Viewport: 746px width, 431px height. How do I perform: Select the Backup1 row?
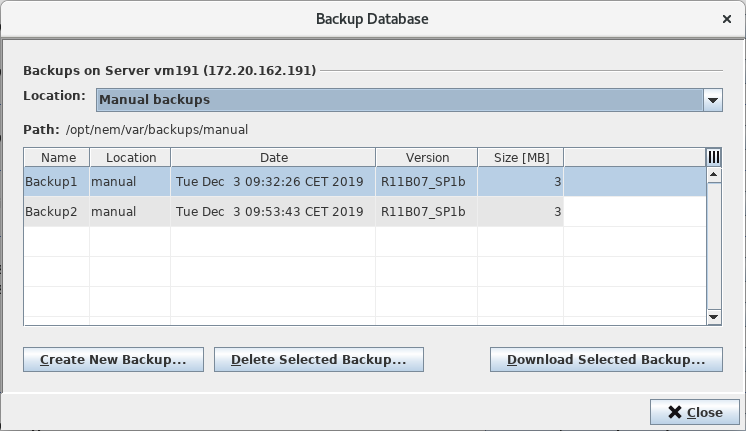(x=51, y=182)
